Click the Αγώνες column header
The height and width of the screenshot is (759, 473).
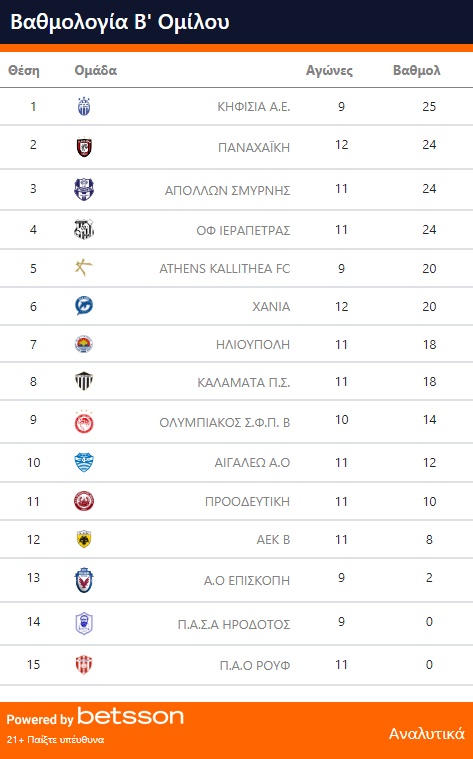tap(329, 71)
